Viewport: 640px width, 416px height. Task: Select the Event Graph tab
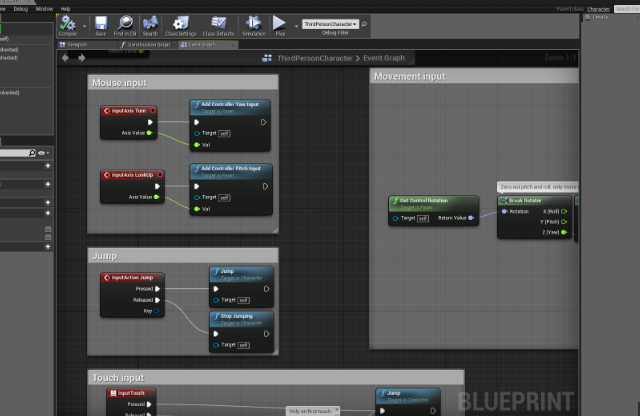click(208, 44)
